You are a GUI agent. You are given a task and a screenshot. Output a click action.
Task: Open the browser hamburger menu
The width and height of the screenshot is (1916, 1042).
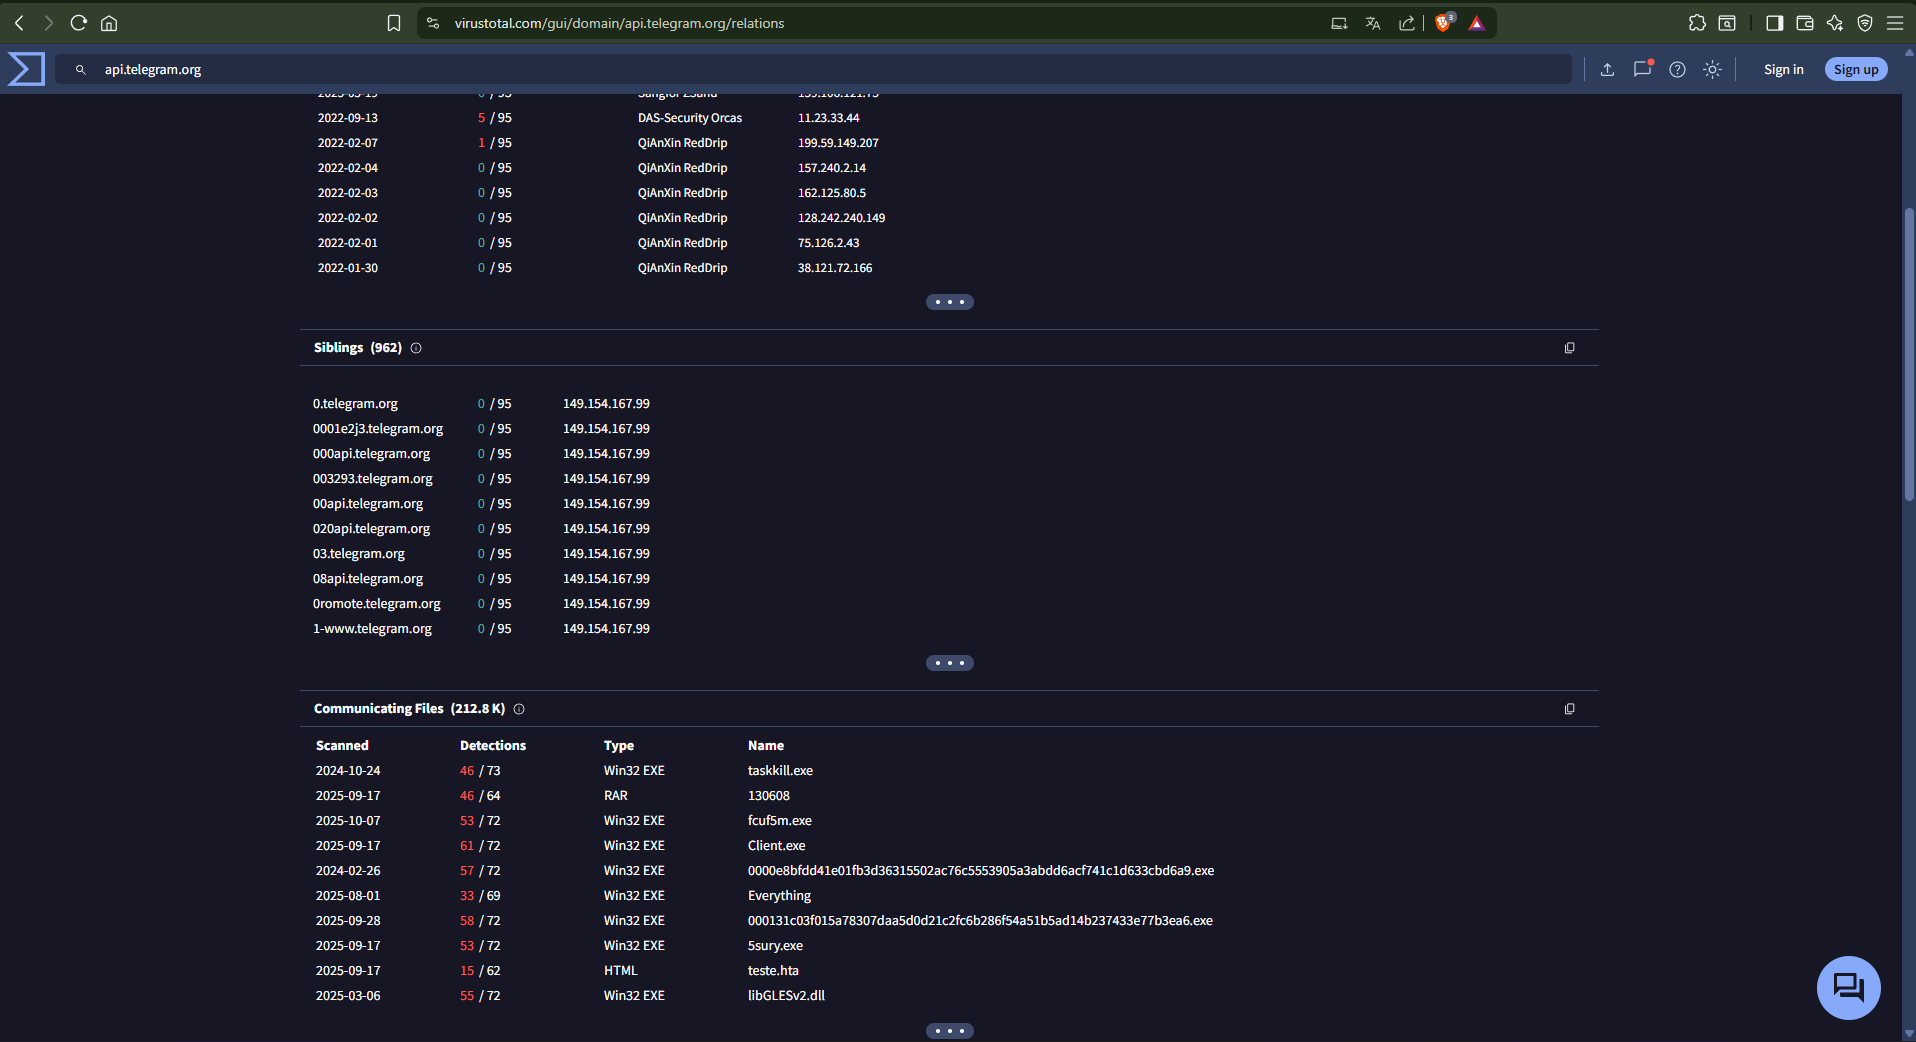[x=1895, y=23]
